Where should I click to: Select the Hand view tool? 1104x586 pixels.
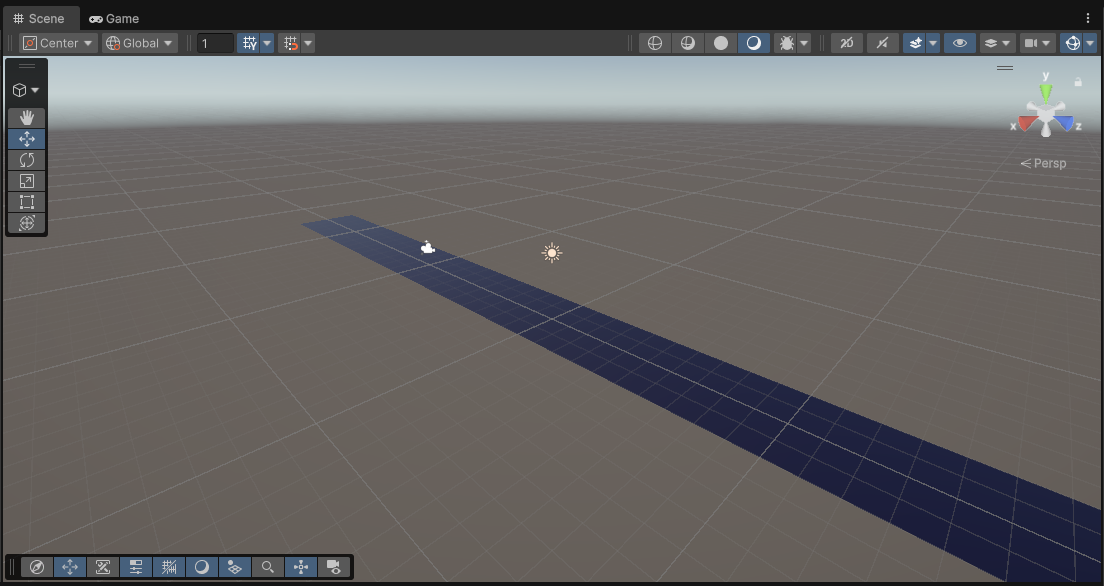(x=27, y=118)
